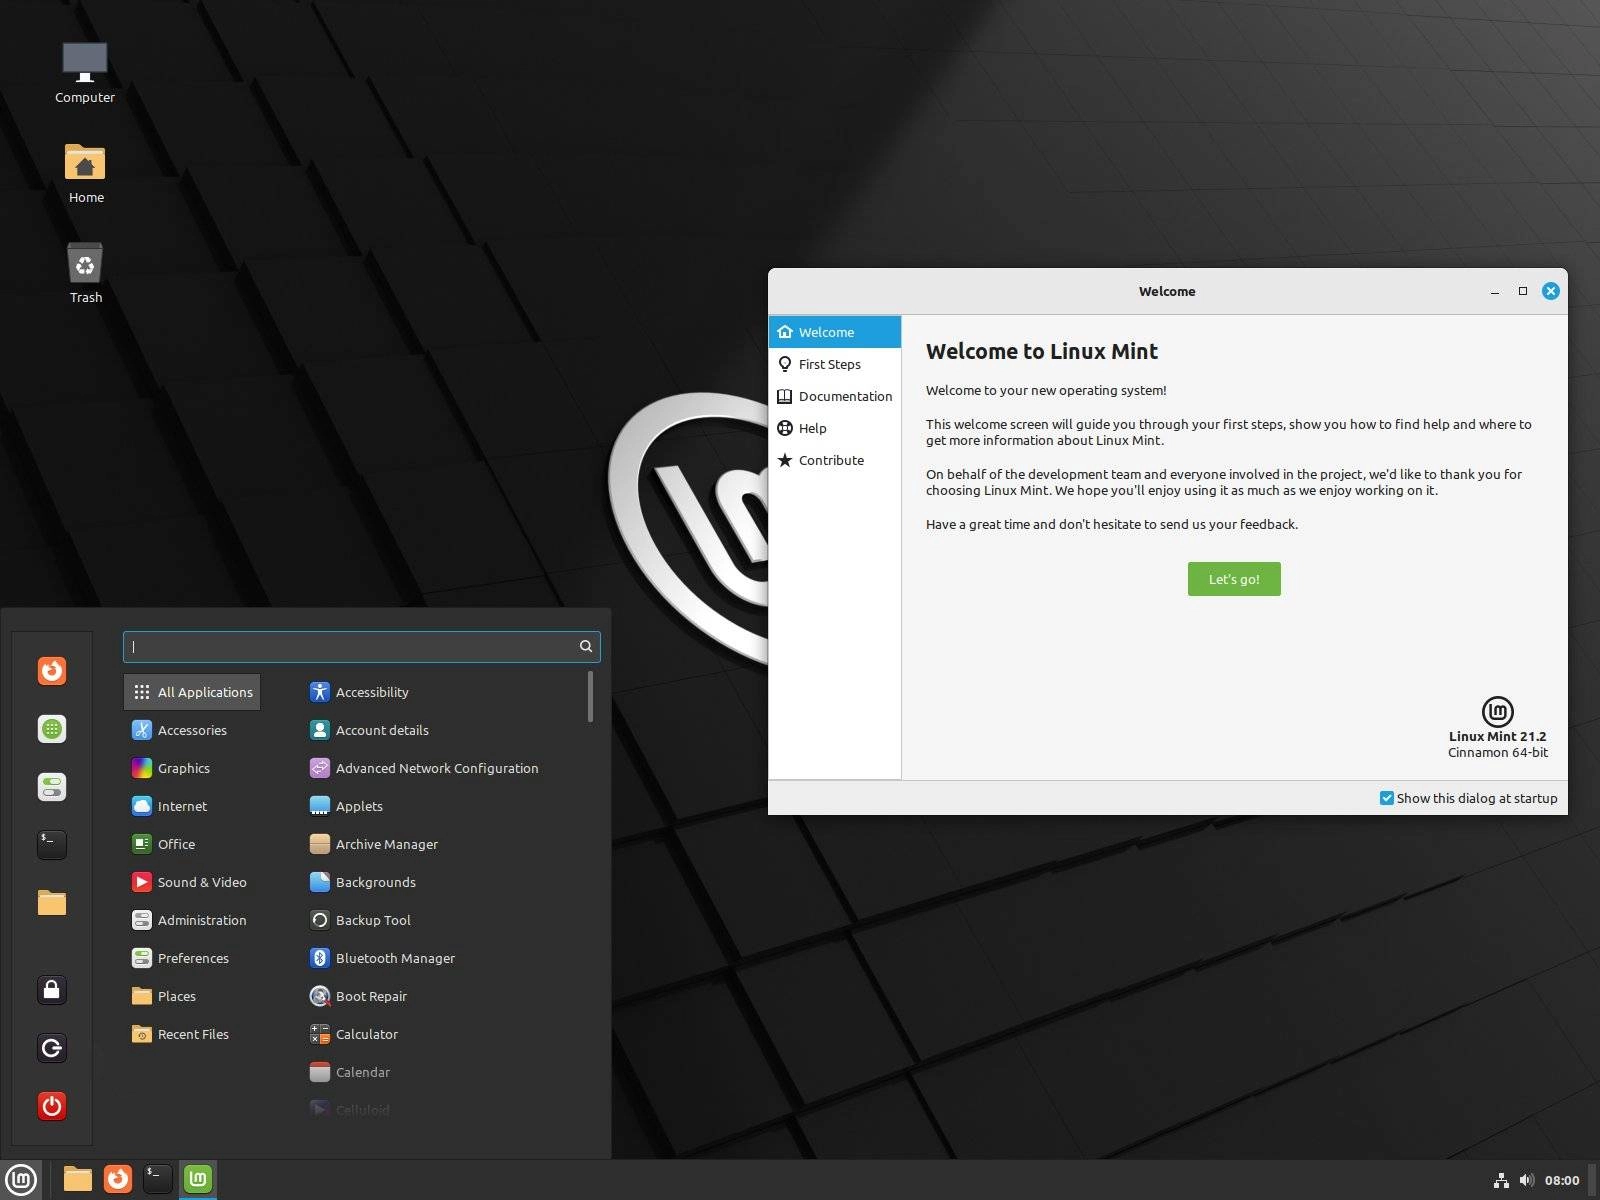Click the network icon in system tray
Viewport: 1600px width, 1200px height.
pyautogui.click(x=1501, y=1181)
